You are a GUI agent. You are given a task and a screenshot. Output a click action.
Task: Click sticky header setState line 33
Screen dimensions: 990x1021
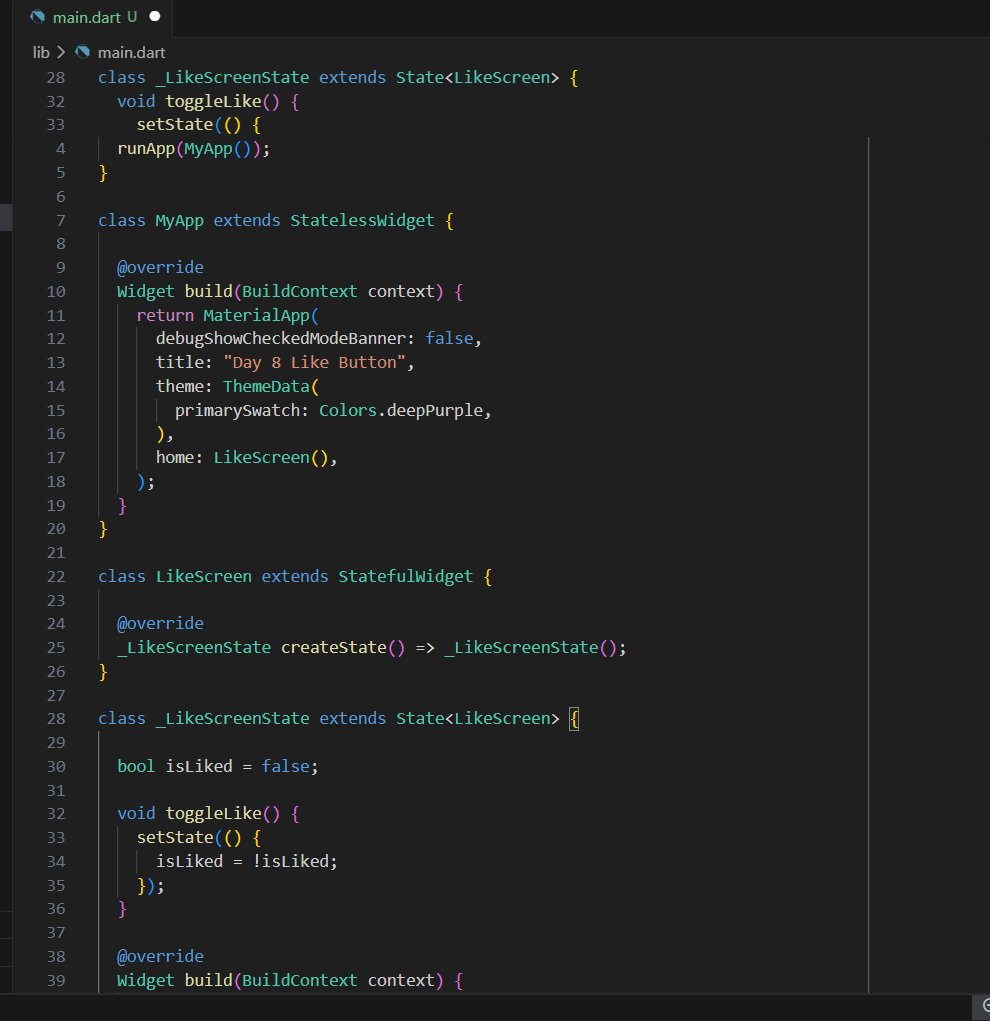pyautogui.click(x=199, y=124)
